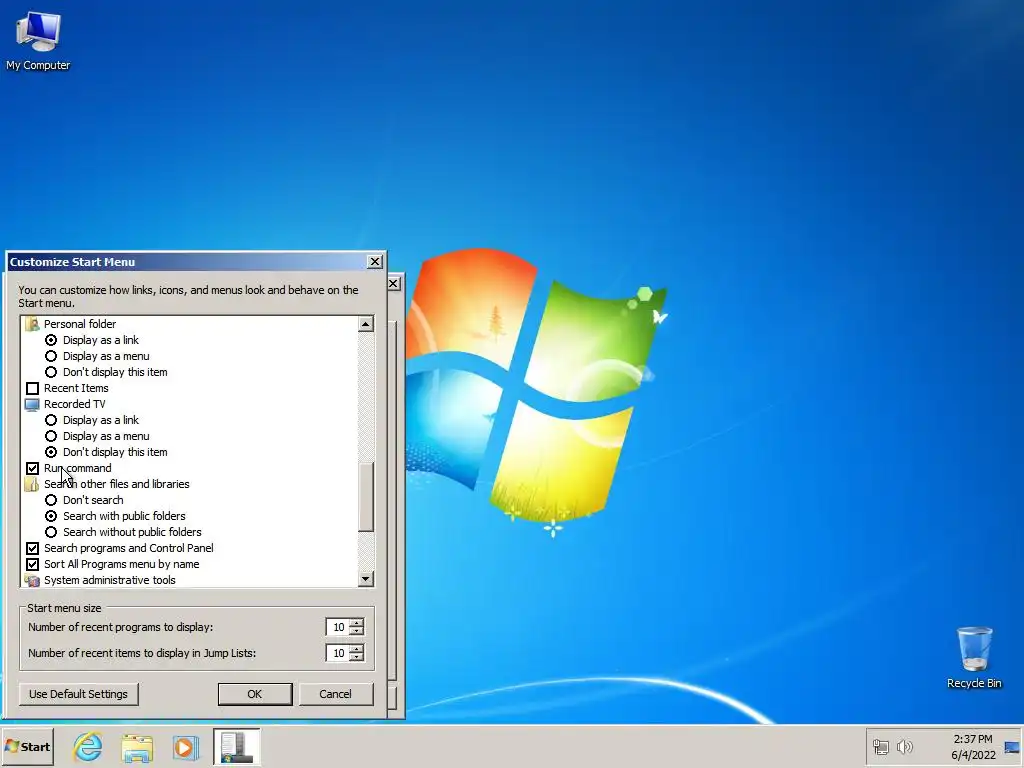Image resolution: width=1024 pixels, height=768 pixels.
Task: Click the Start menu size group label
Action: pyautogui.click(x=64, y=608)
